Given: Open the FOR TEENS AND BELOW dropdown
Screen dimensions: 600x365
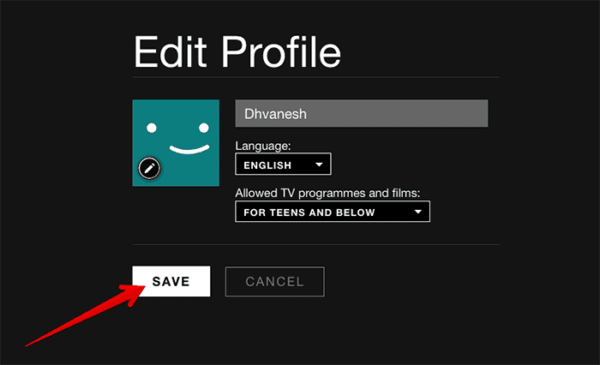Looking at the screenshot, I should point(333,211).
